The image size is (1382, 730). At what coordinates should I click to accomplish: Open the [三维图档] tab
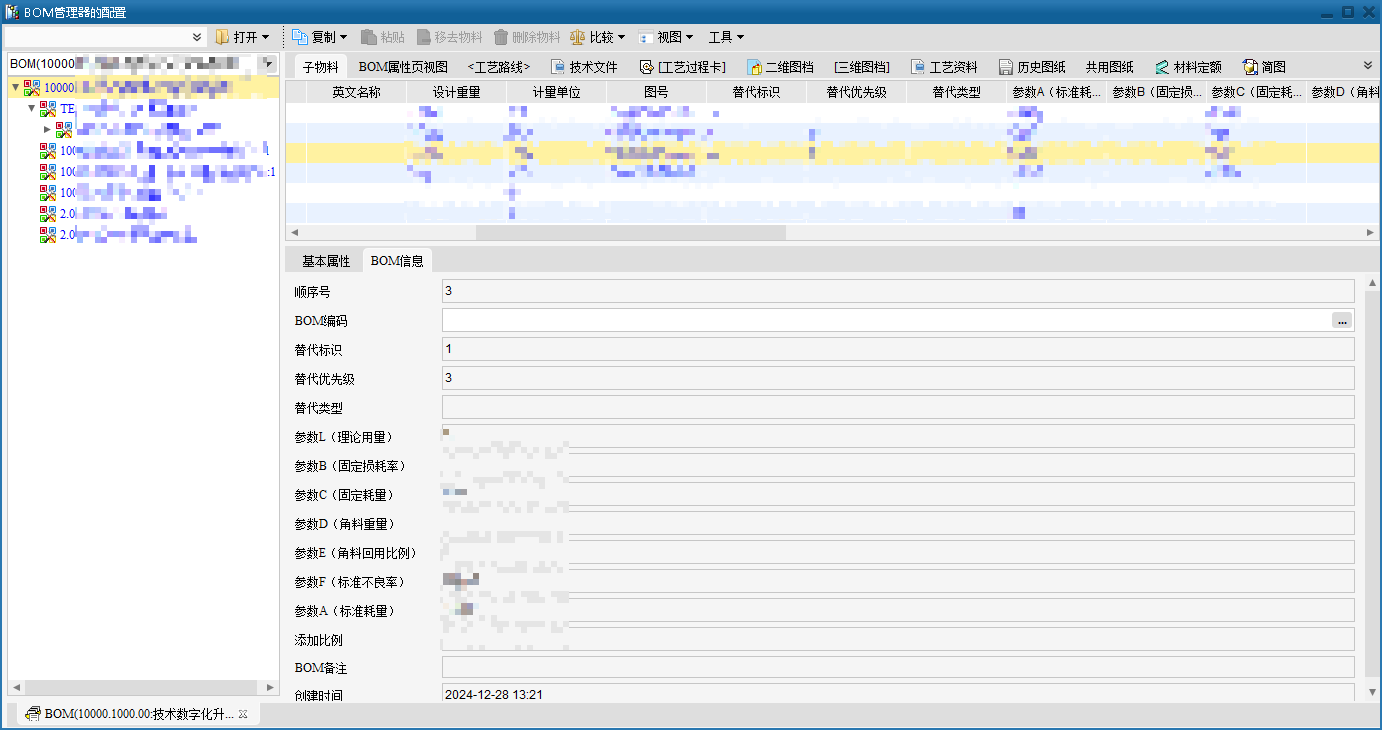coord(861,67)
